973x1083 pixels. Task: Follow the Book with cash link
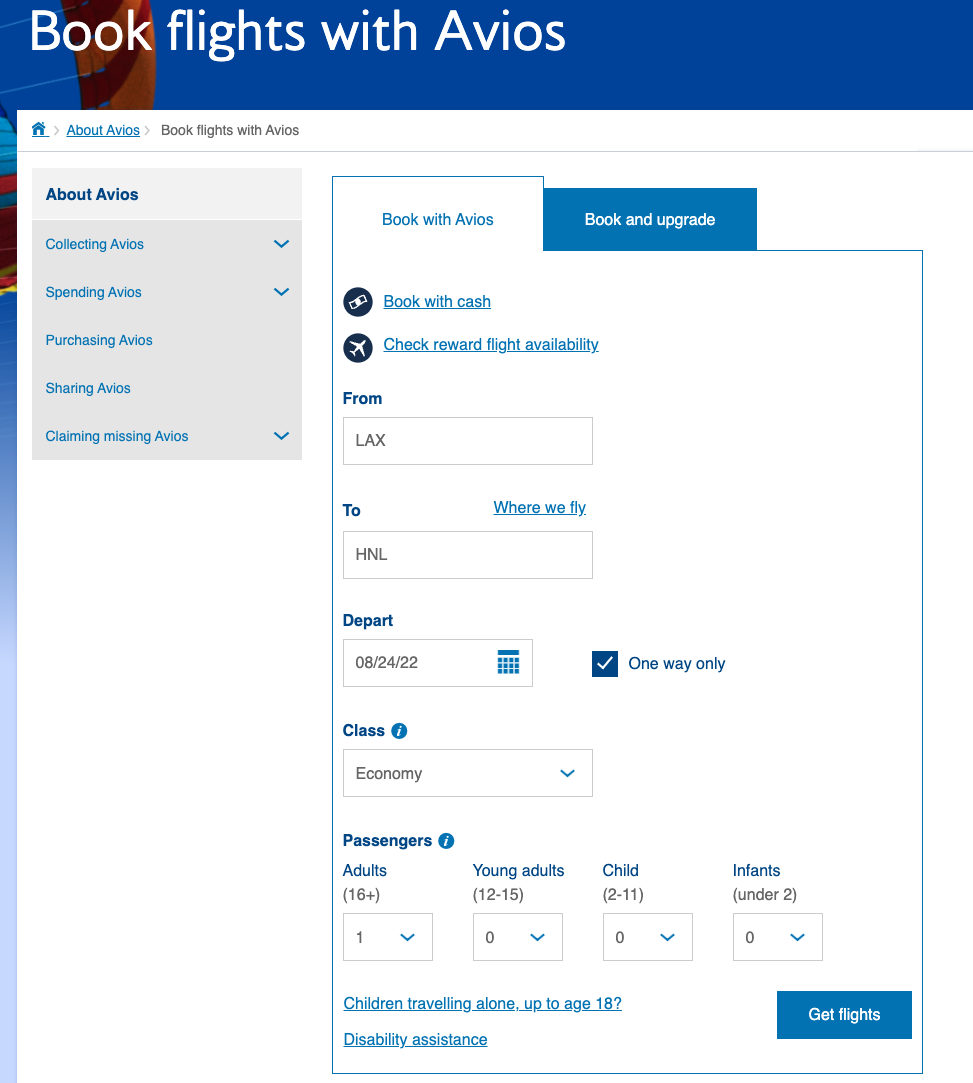pos(437,302)
